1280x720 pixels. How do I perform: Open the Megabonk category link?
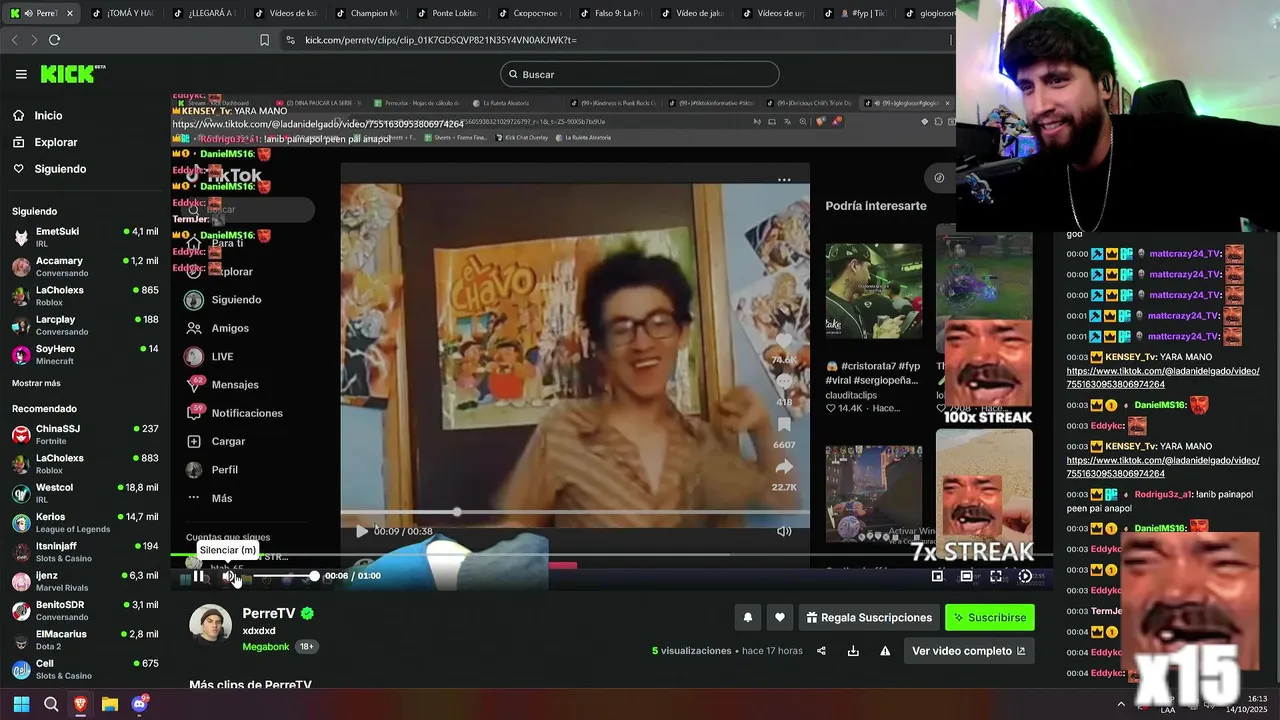tap(265, 647)
